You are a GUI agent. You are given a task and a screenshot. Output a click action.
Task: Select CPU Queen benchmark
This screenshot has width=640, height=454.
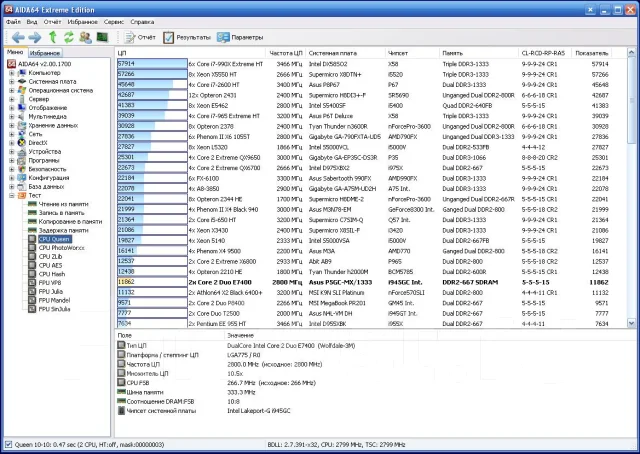tap(54, 239)
